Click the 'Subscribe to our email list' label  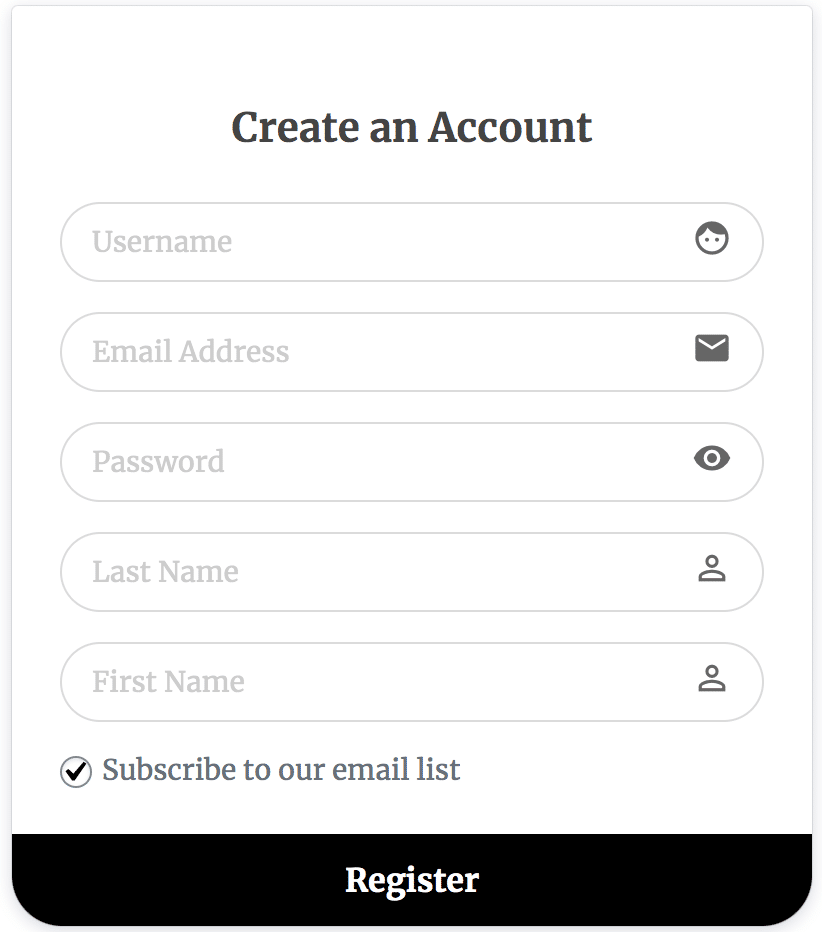coord(281,770)
